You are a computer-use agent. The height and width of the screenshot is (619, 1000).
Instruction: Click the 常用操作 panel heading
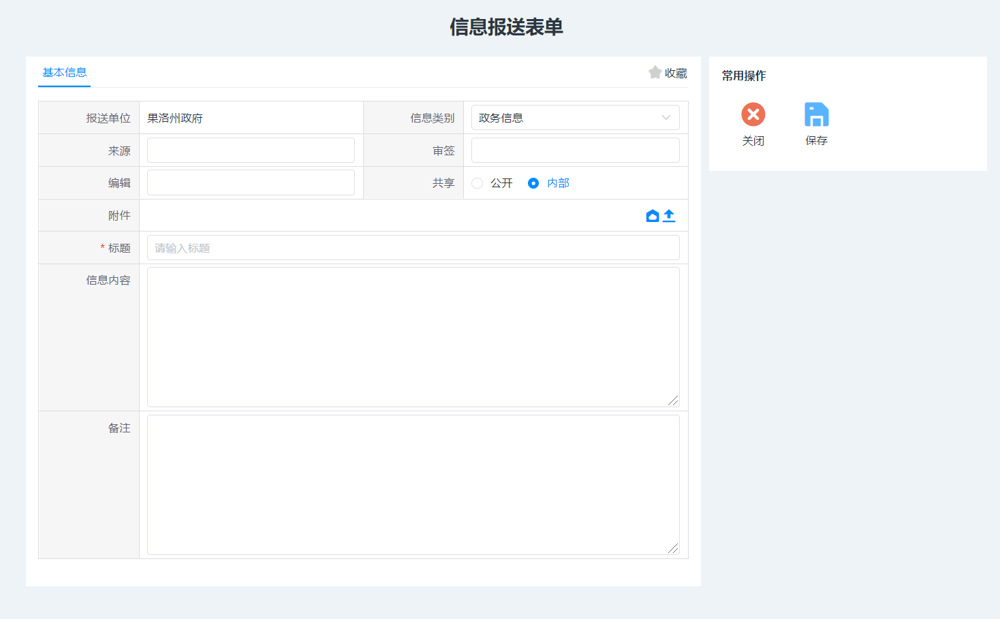pyautogui.click(x=744, y=76)
